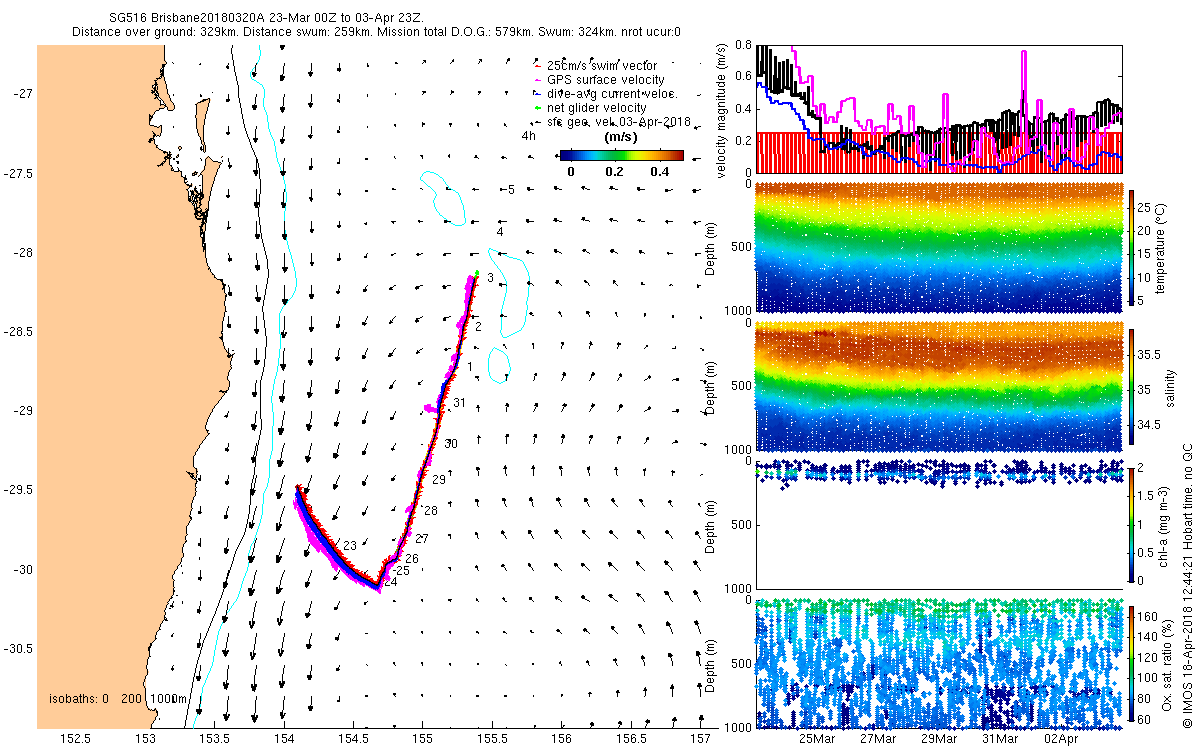Image resolution: width=1200 pixels, height=750 pixels.
Task: Click the day '31' marker on the glider track
Action: [460, 402]
